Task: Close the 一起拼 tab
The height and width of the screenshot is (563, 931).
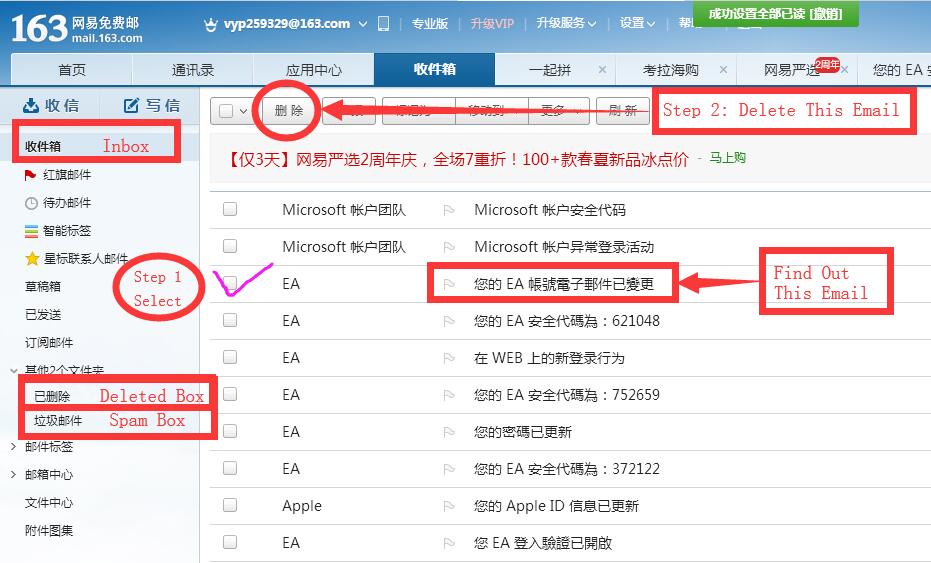Action: pos(602,69)
